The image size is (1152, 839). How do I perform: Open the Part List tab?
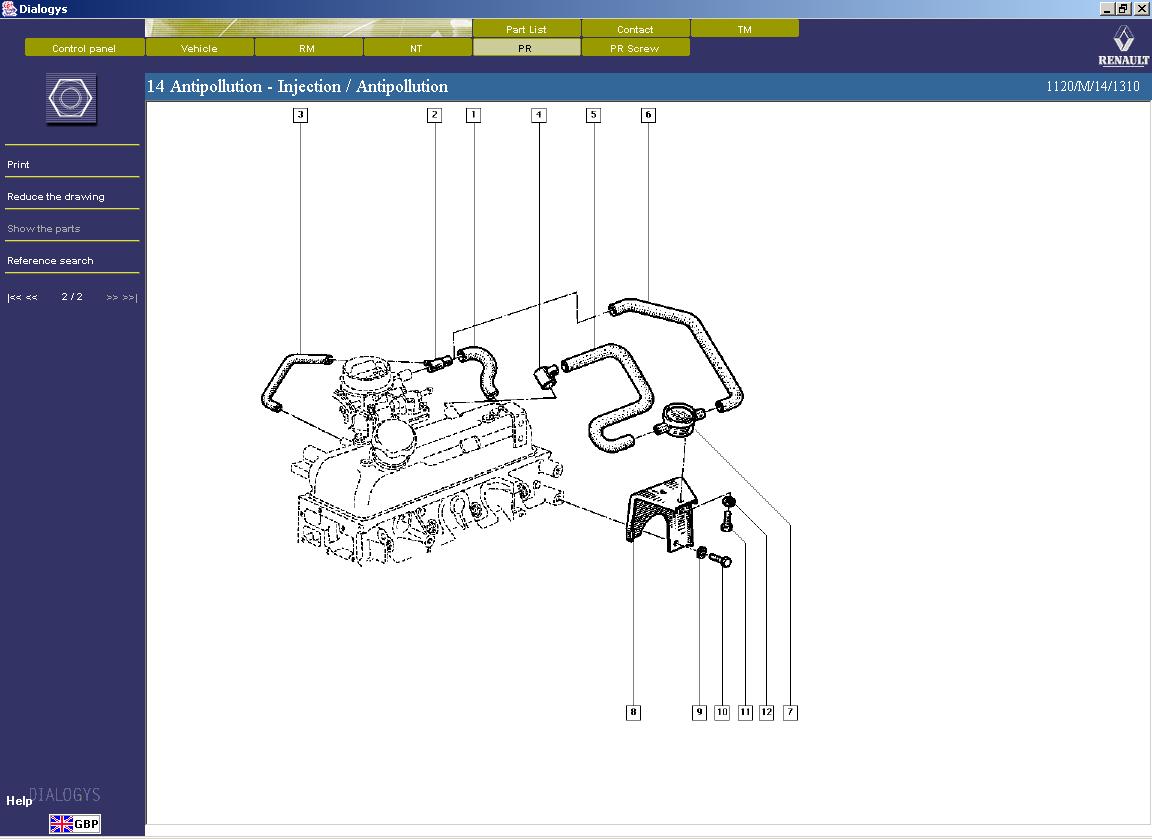coord(526,29)
